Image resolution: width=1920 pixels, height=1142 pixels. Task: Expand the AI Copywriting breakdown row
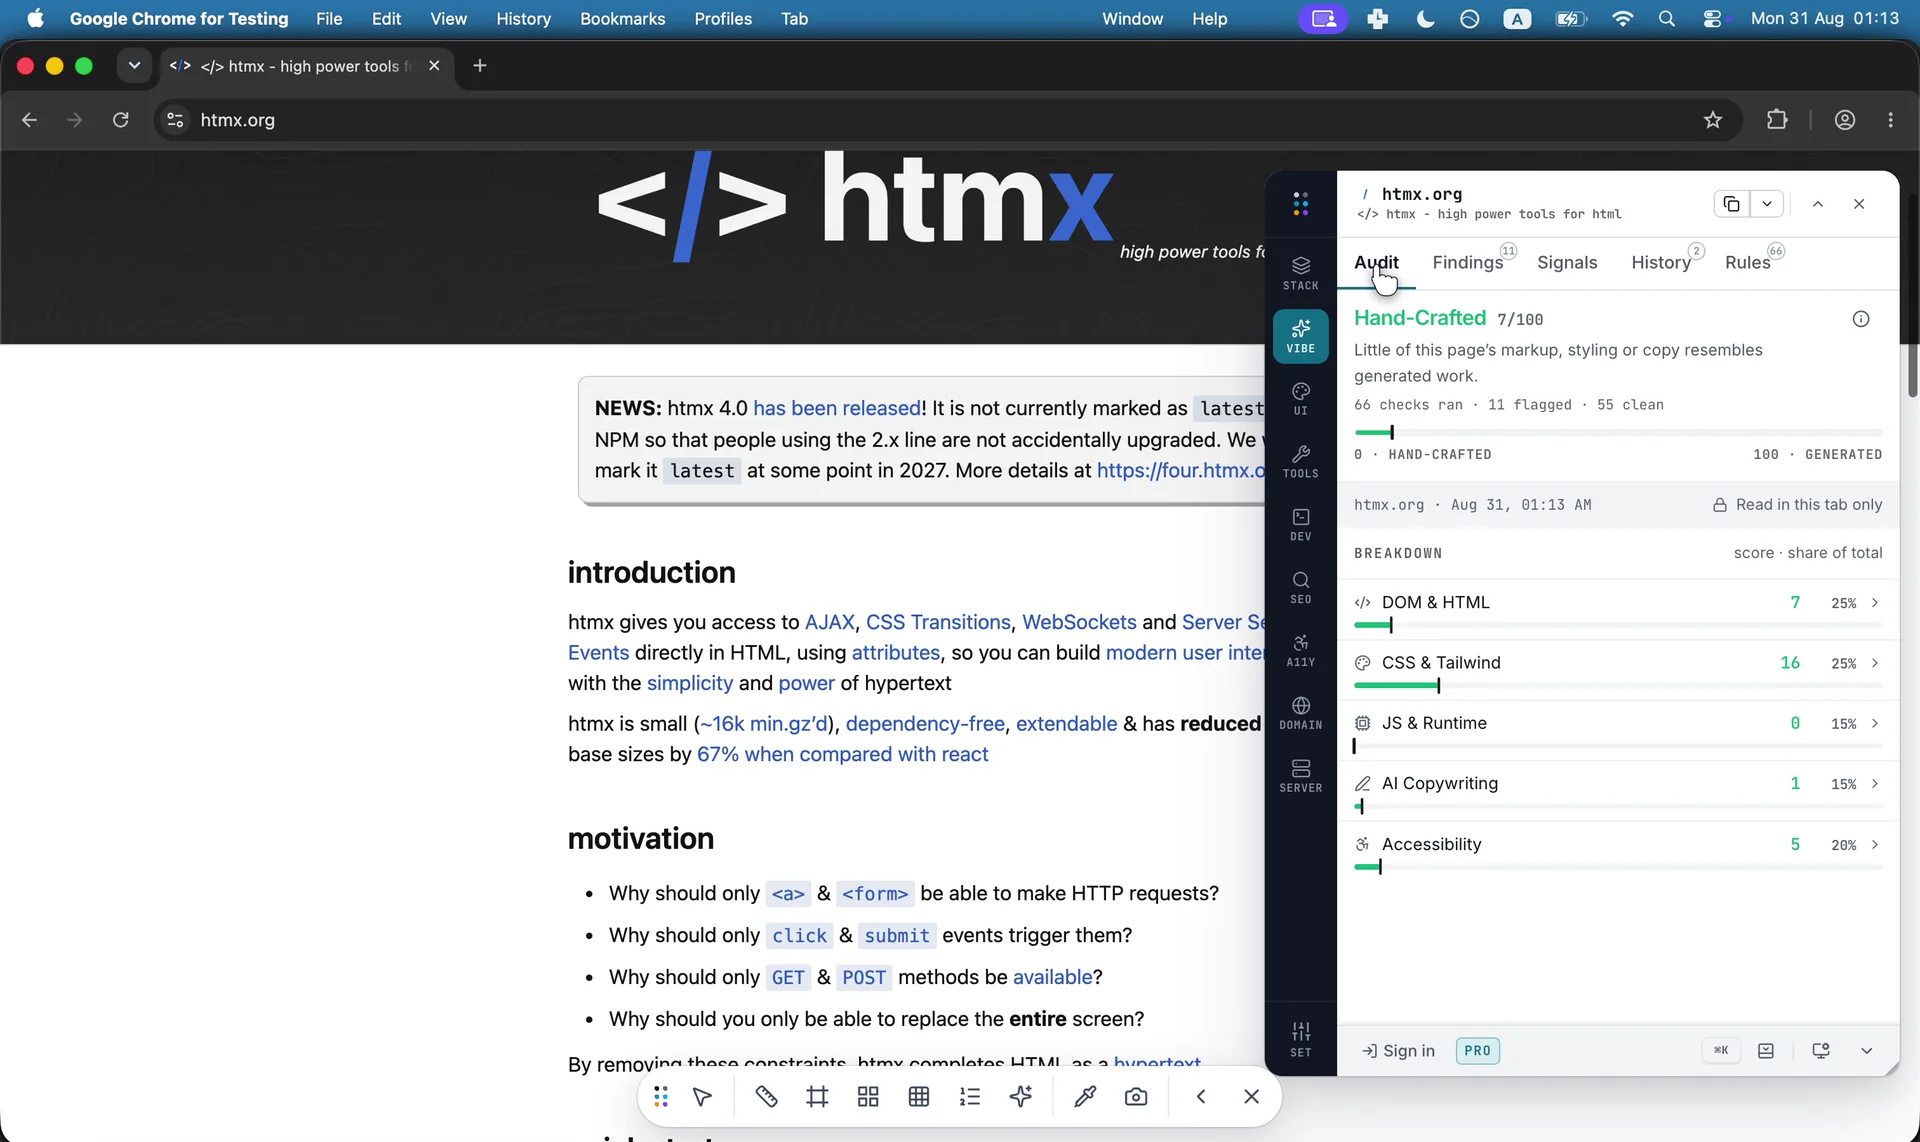pos(1618,791)
